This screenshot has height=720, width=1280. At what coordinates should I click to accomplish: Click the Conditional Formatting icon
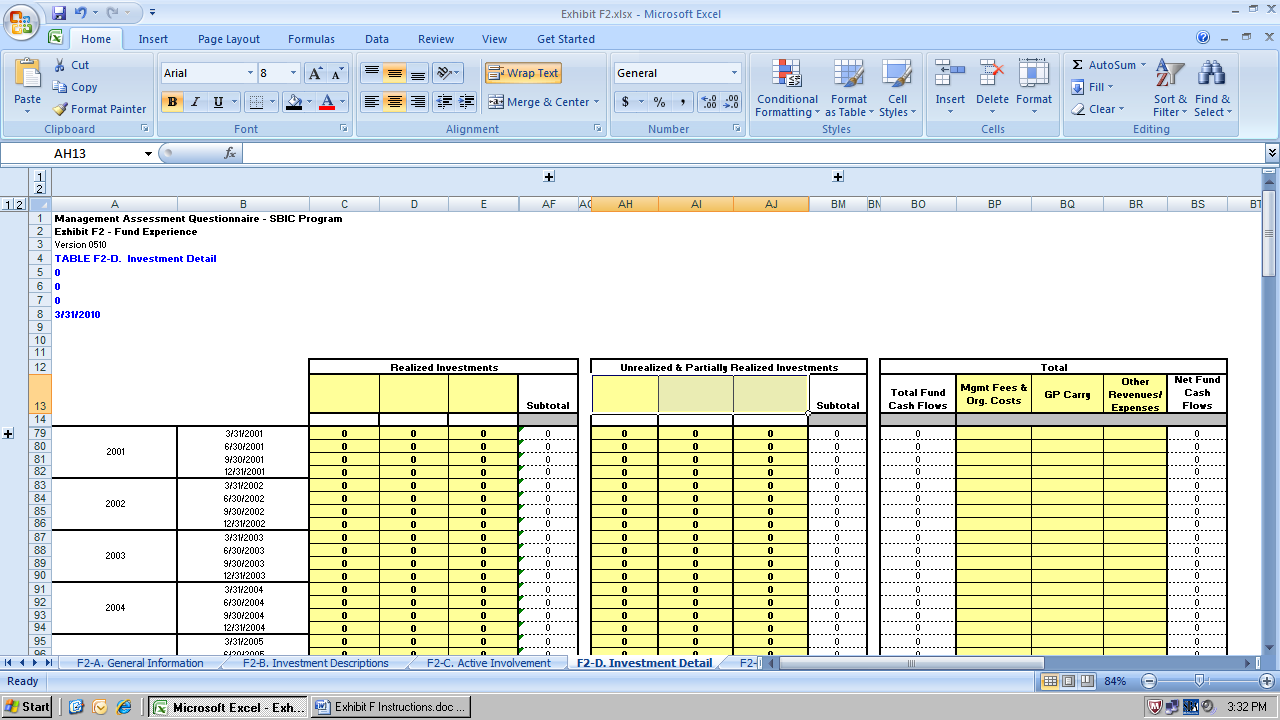coord(787,74)
